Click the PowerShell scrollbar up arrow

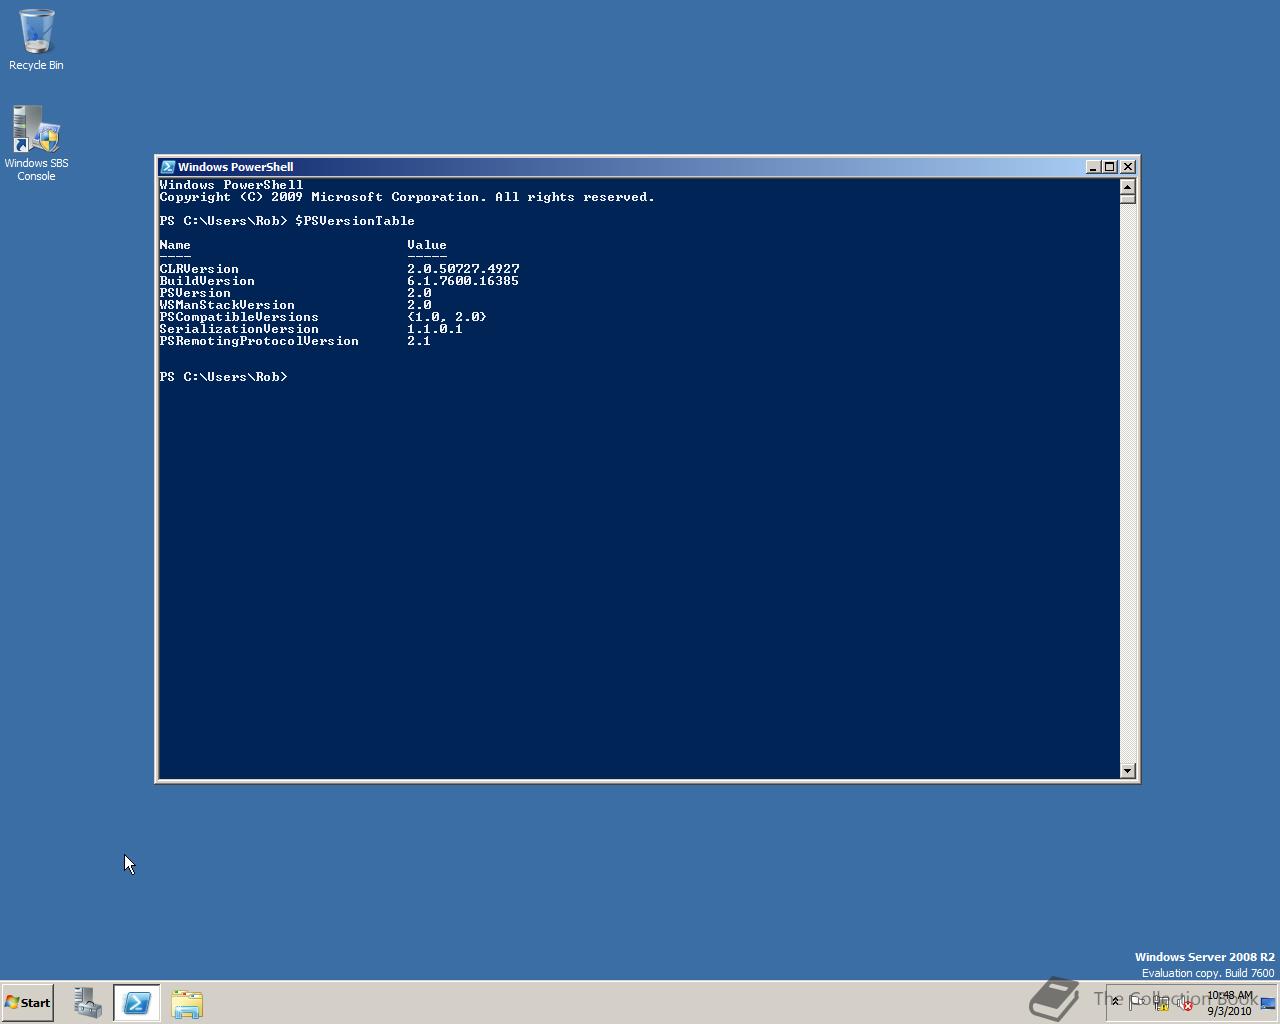[1128, 186]
